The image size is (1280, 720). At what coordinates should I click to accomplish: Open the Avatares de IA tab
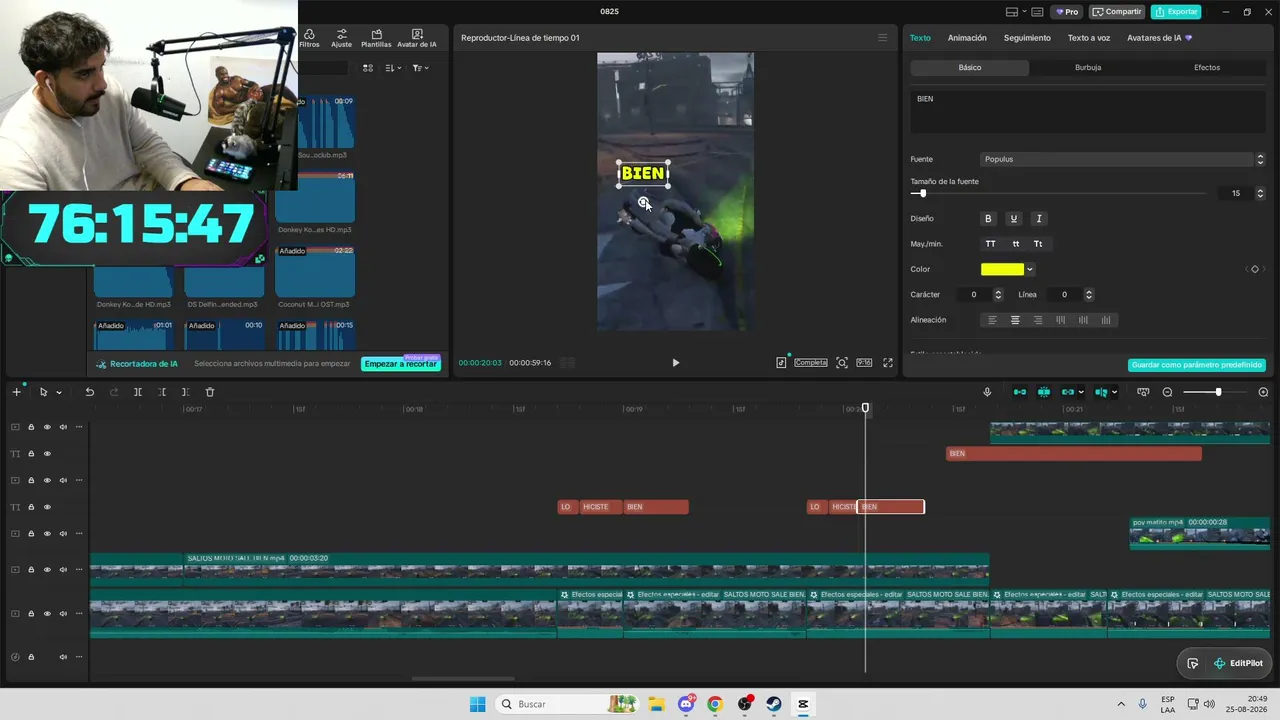[1159, 38]
